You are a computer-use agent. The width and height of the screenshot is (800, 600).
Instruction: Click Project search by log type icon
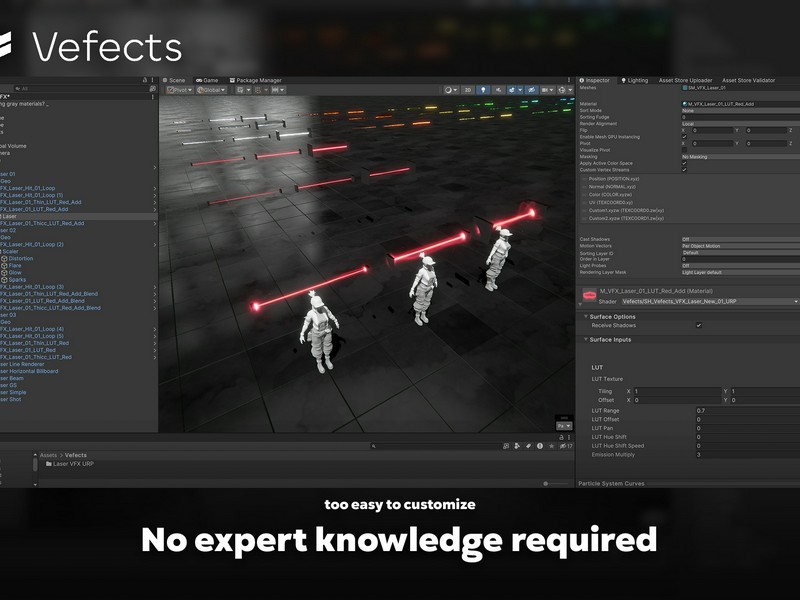(540, 446)
